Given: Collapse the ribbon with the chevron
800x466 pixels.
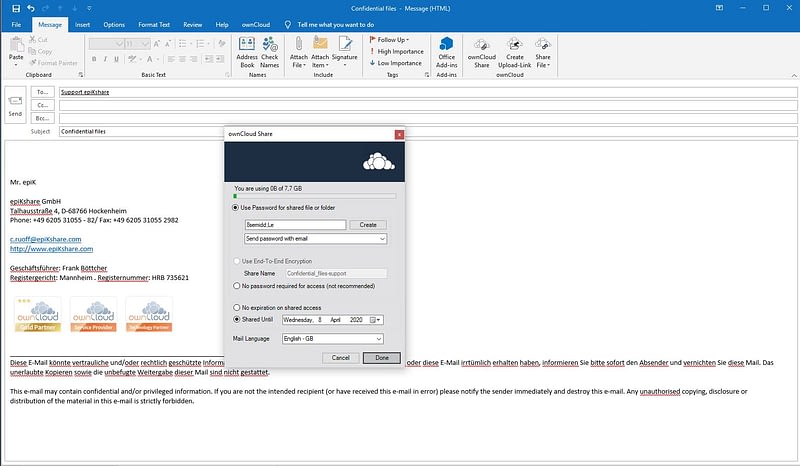Looking at the screenshot, I should (794, 76).
